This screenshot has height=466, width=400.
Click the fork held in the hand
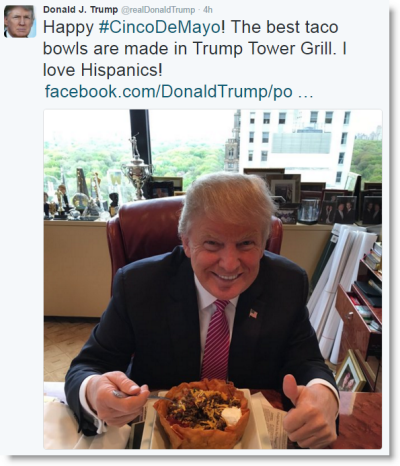click(143, 396)
